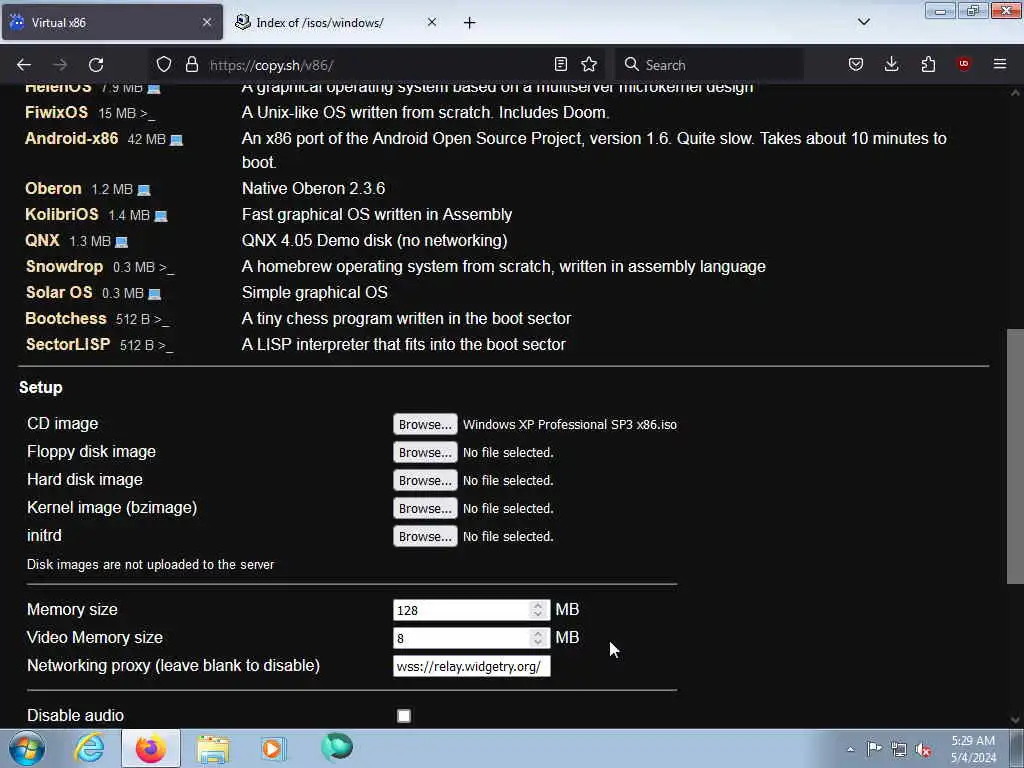This screenshot has height=768, width=1024.
Task: Open the Extensions puzzle icon
Action: 928,64
